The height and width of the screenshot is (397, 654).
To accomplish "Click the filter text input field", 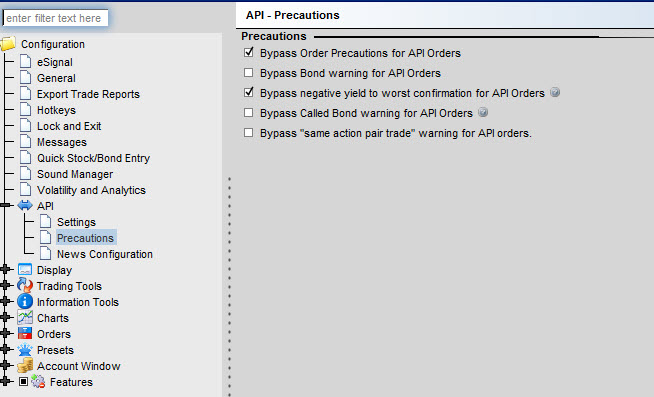I will tap(55, 18).
